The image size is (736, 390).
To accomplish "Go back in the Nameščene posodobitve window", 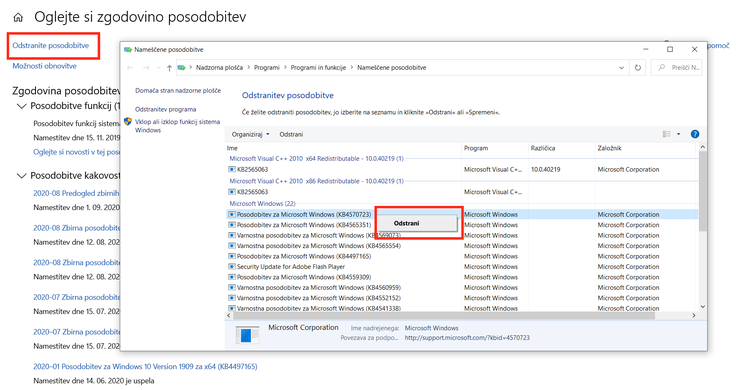I will (x=130, y=68).
